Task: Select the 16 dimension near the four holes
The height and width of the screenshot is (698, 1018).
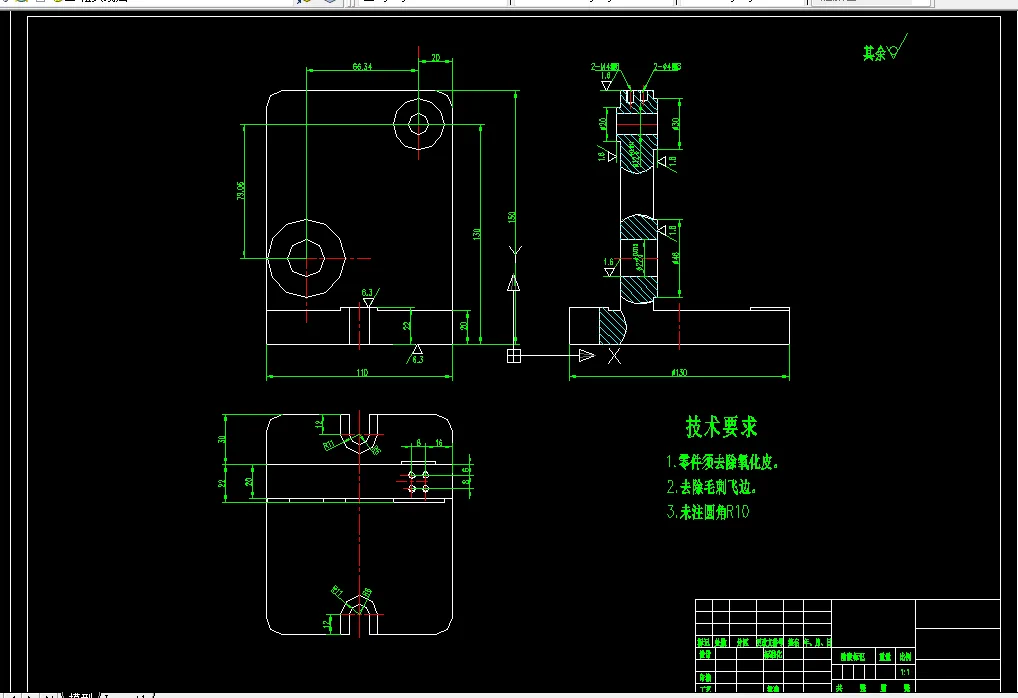Action: click(439, 443)
